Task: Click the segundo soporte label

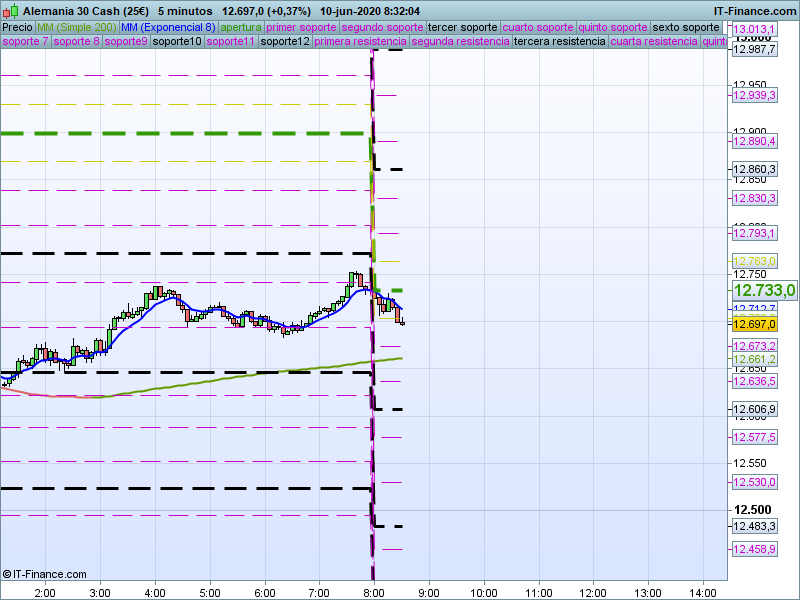Action: coord(383,27)
